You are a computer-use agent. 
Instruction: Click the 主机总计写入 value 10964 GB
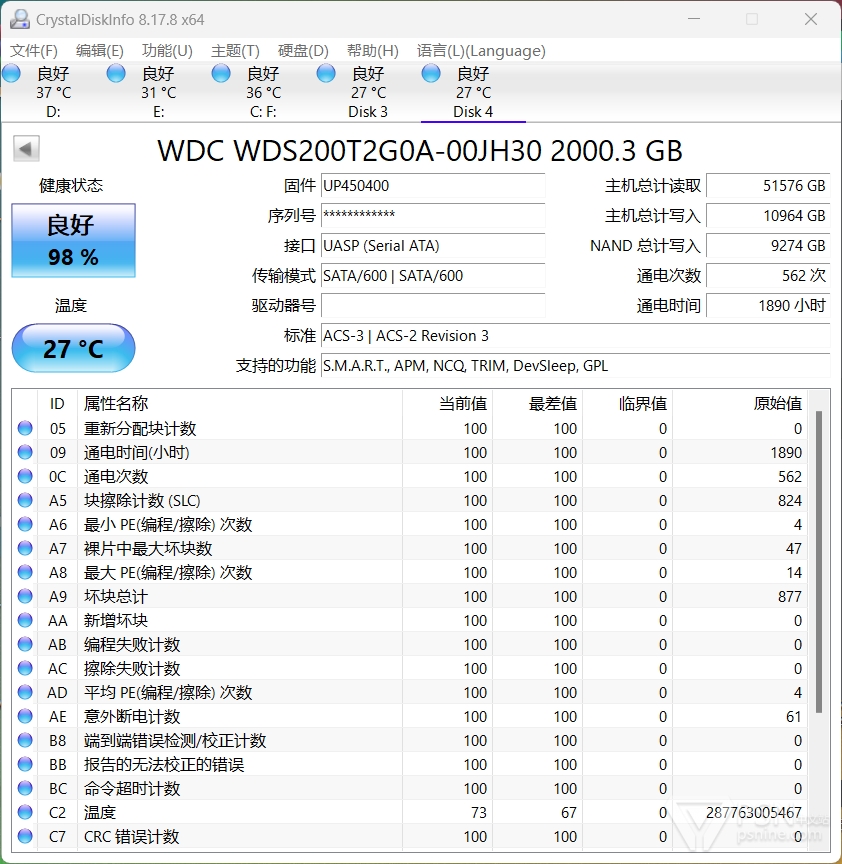pyautogui.click(x=768, y=215)
